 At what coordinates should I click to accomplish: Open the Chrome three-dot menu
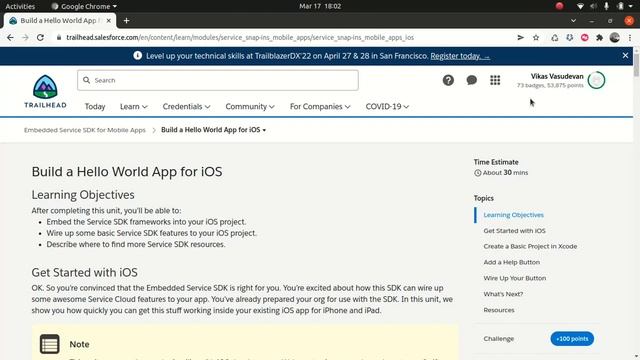tap(630, 38)
